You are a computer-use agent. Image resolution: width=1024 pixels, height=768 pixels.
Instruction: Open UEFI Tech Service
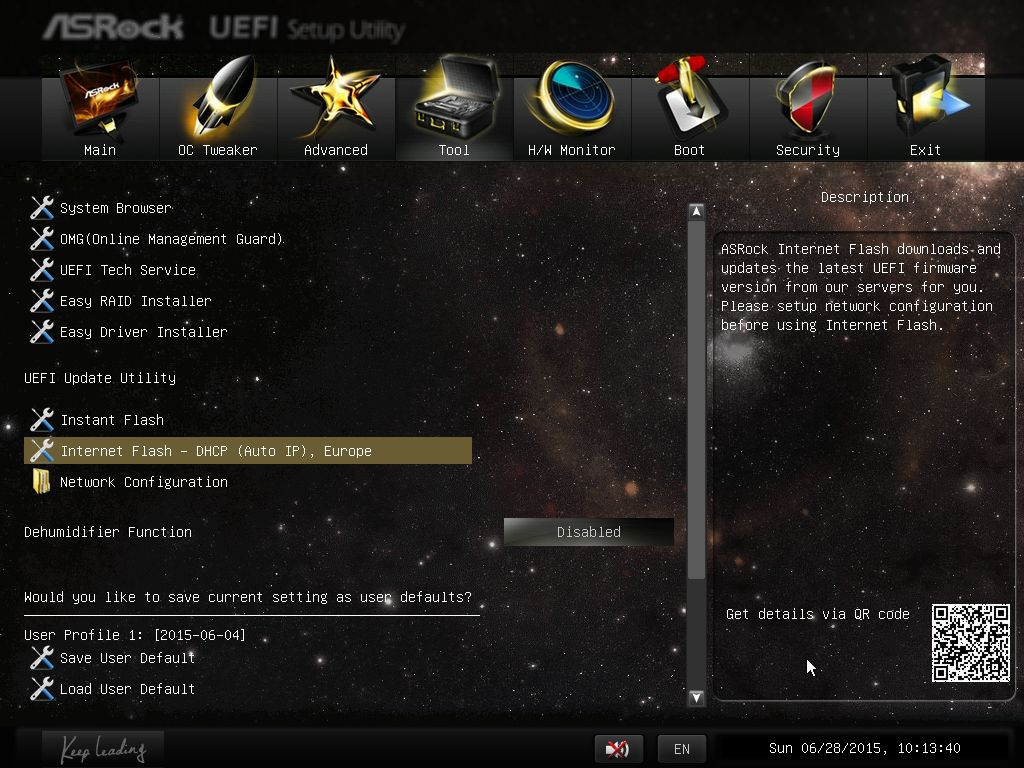(x=127, y=270)
